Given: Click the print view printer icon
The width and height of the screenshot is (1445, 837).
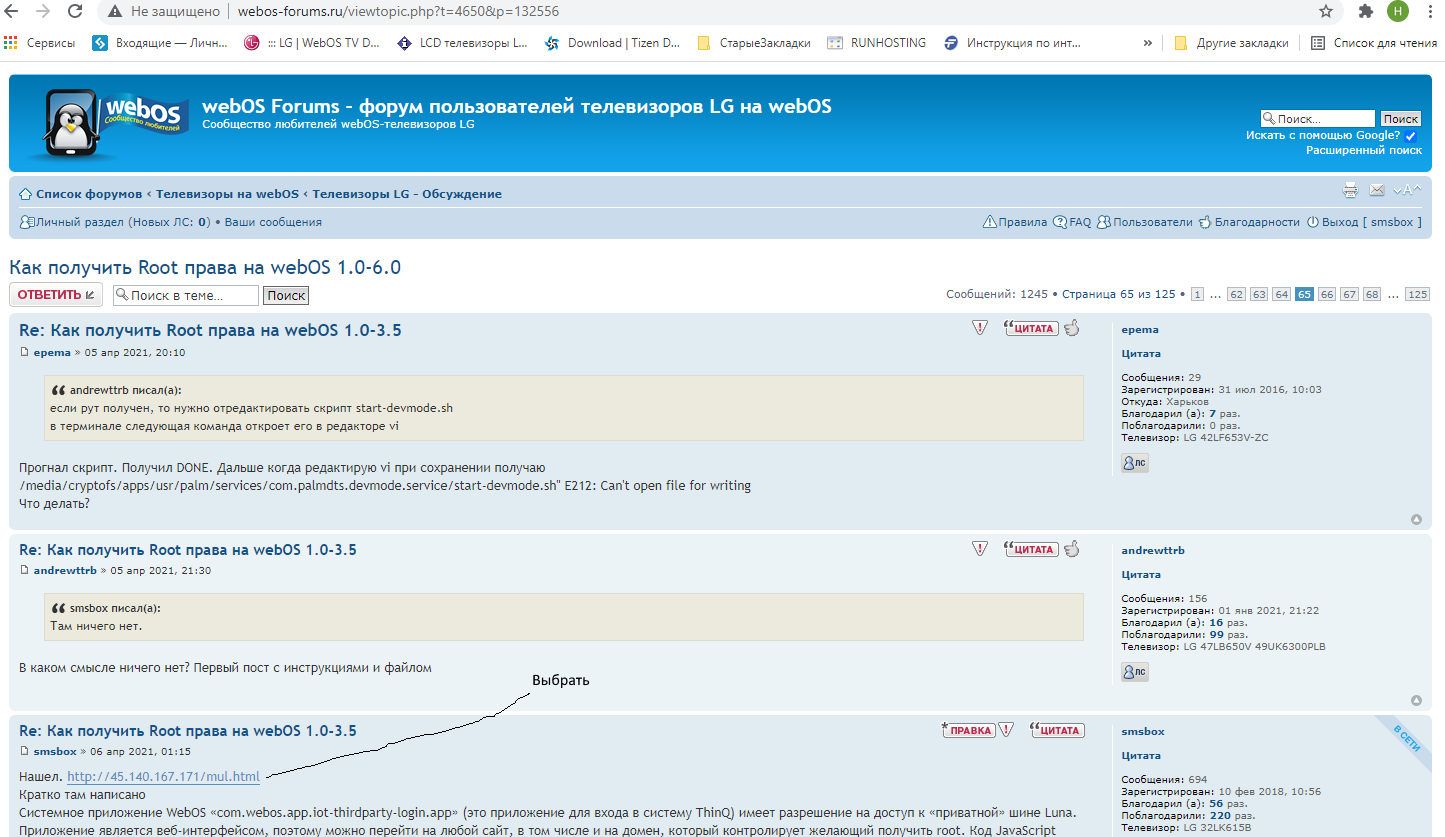Looking at the screenshot, I should tap(1350, 190).
